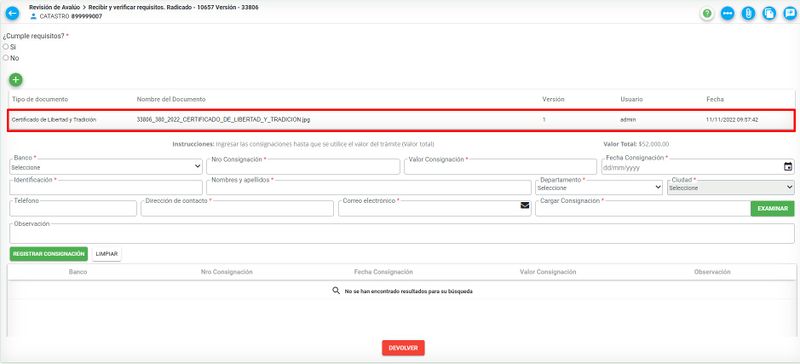This screenshot has height=364, width=800.
Task: Focus the Identificación field
Action: click(106, 187)
